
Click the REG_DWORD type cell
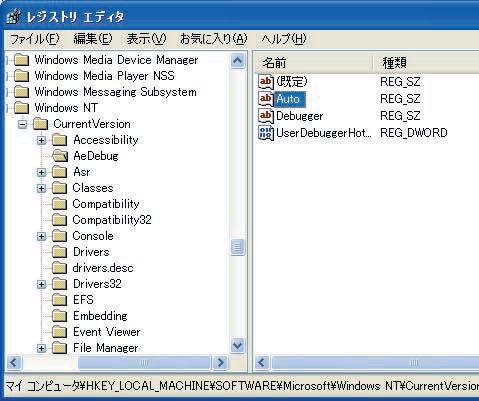414,133
